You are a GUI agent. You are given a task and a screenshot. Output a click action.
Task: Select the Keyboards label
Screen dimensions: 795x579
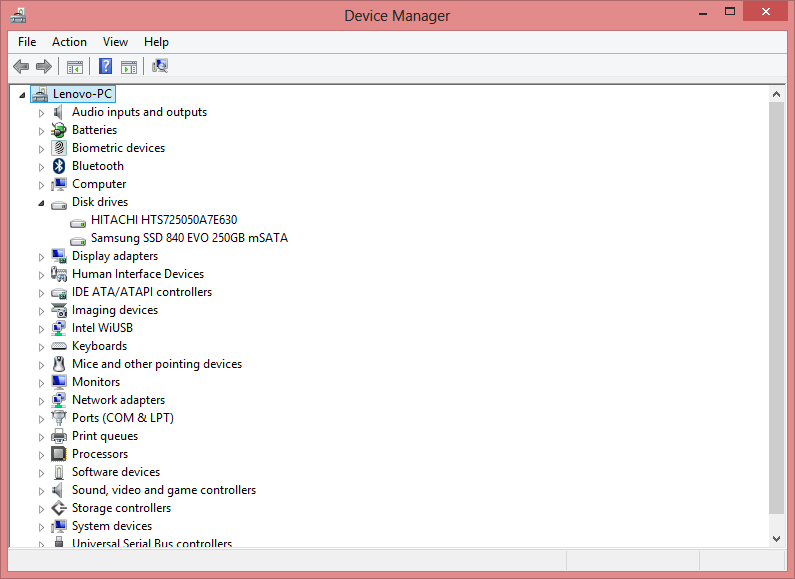[99, 346]
